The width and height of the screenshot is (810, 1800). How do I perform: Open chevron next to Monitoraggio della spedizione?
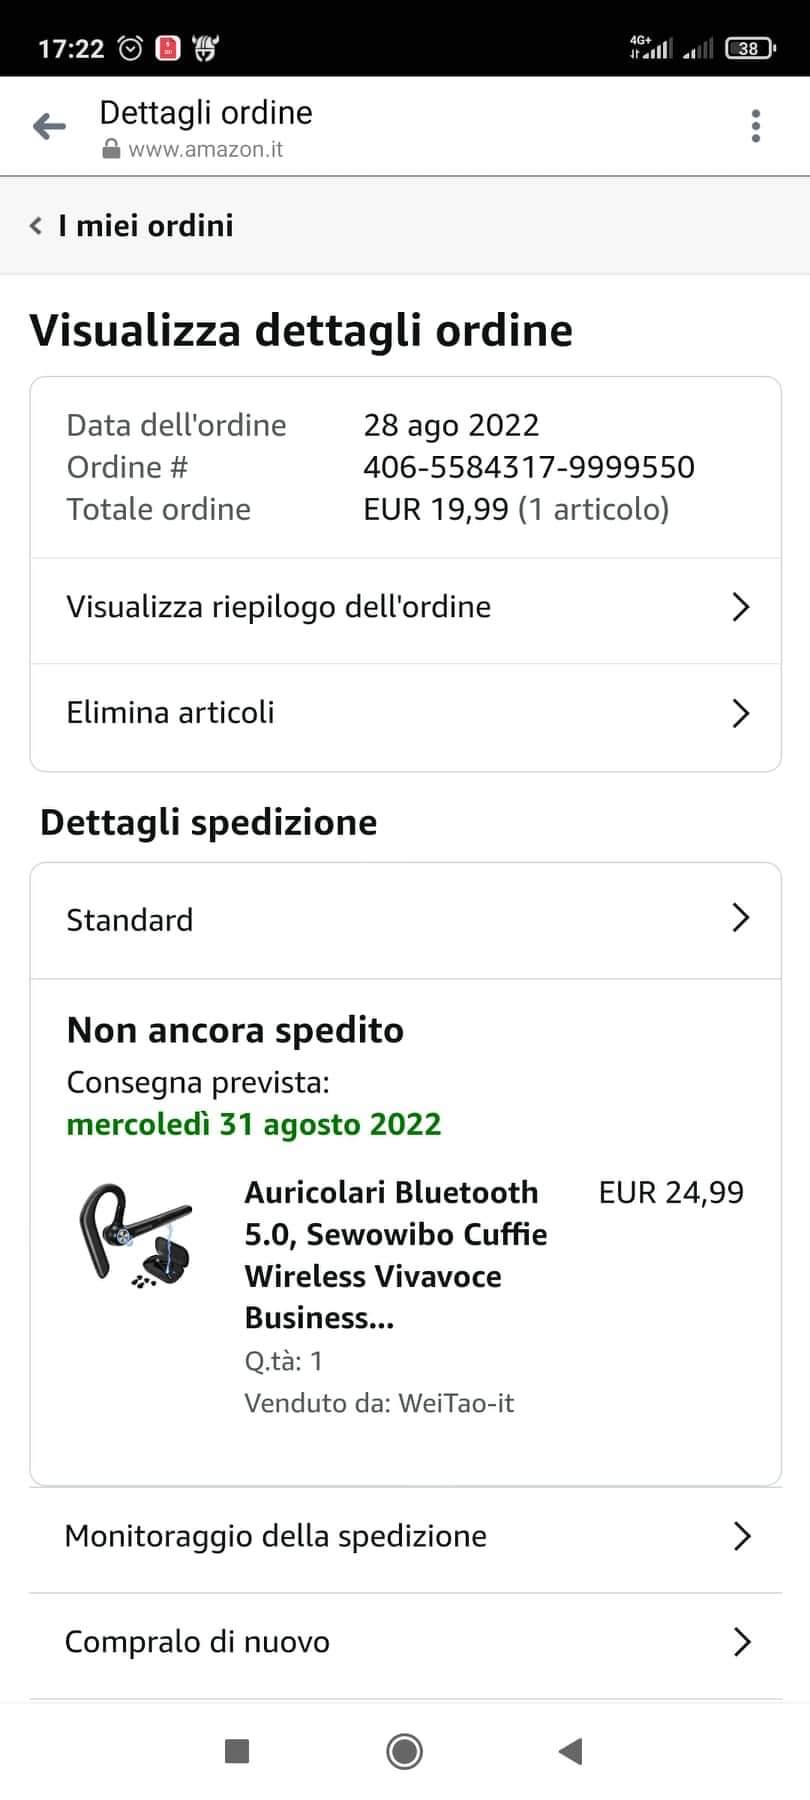741,1536
